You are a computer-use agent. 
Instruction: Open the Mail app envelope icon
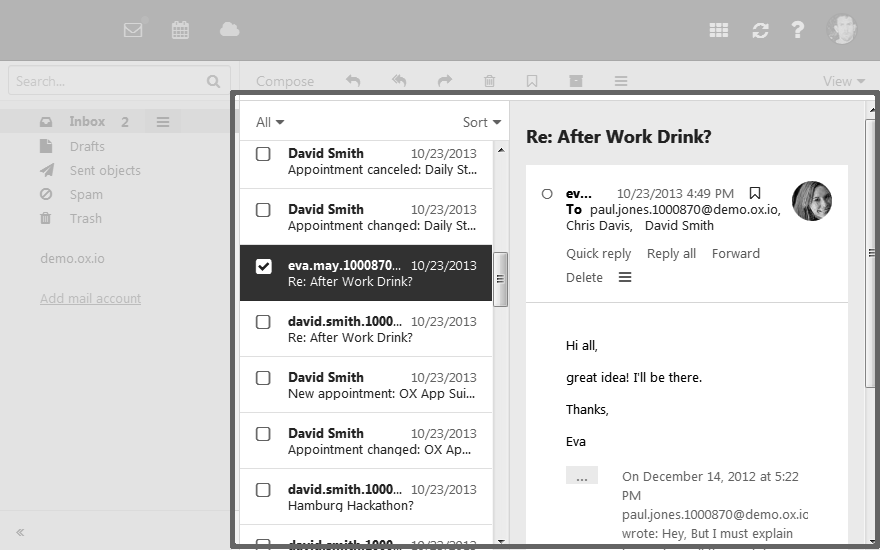pos(133,30)
